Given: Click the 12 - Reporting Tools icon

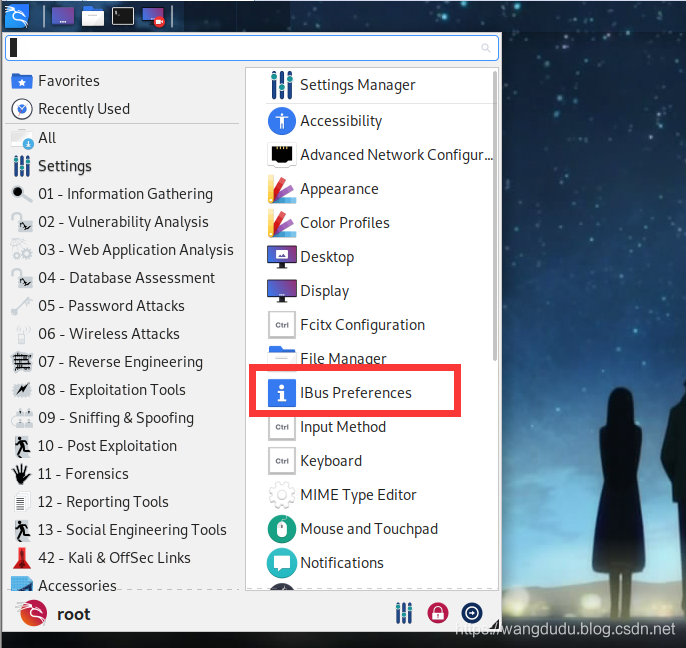Looking at the screenshot, I should 21,502.
